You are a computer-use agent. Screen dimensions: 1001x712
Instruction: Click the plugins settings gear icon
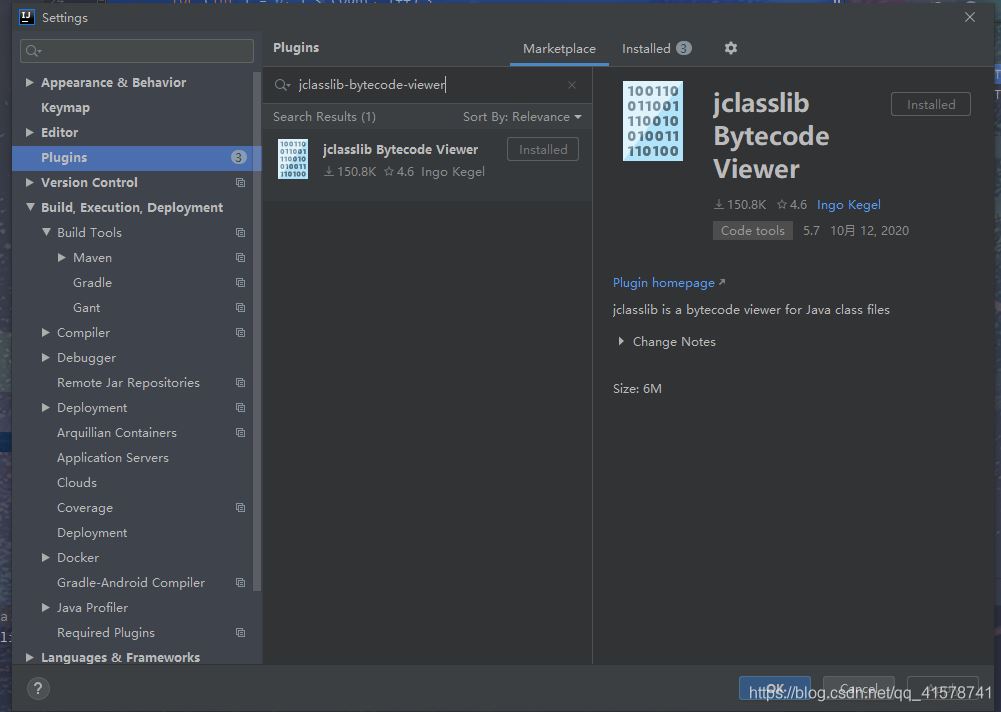(730, 48)
